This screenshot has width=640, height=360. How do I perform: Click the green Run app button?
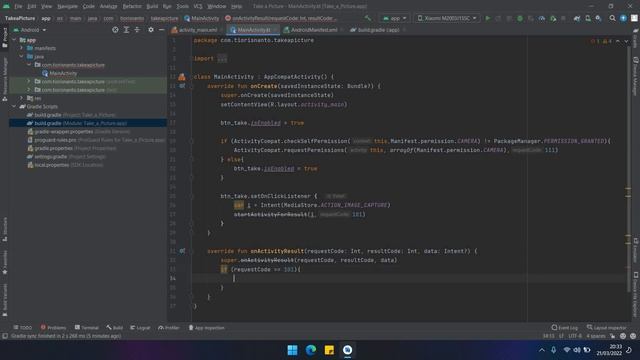point(488,18)
